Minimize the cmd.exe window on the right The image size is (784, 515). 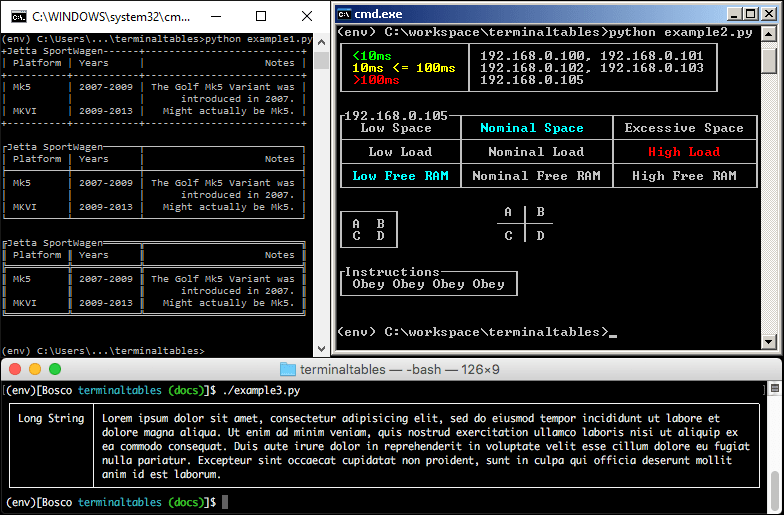click(734, 14)
